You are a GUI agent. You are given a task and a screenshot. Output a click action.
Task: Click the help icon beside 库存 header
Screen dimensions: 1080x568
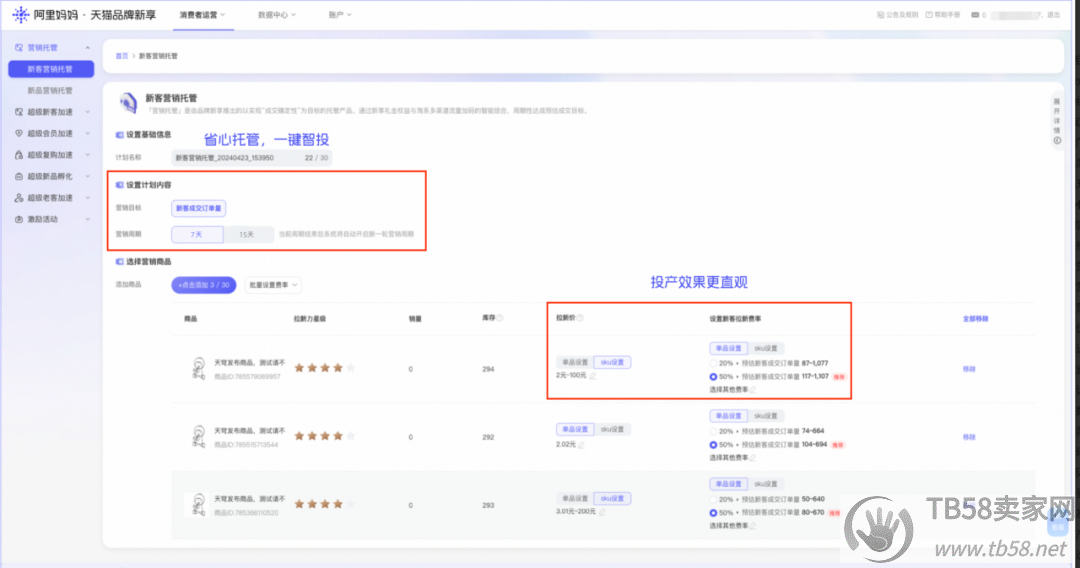pyautogui.click(x=500, y=318)
